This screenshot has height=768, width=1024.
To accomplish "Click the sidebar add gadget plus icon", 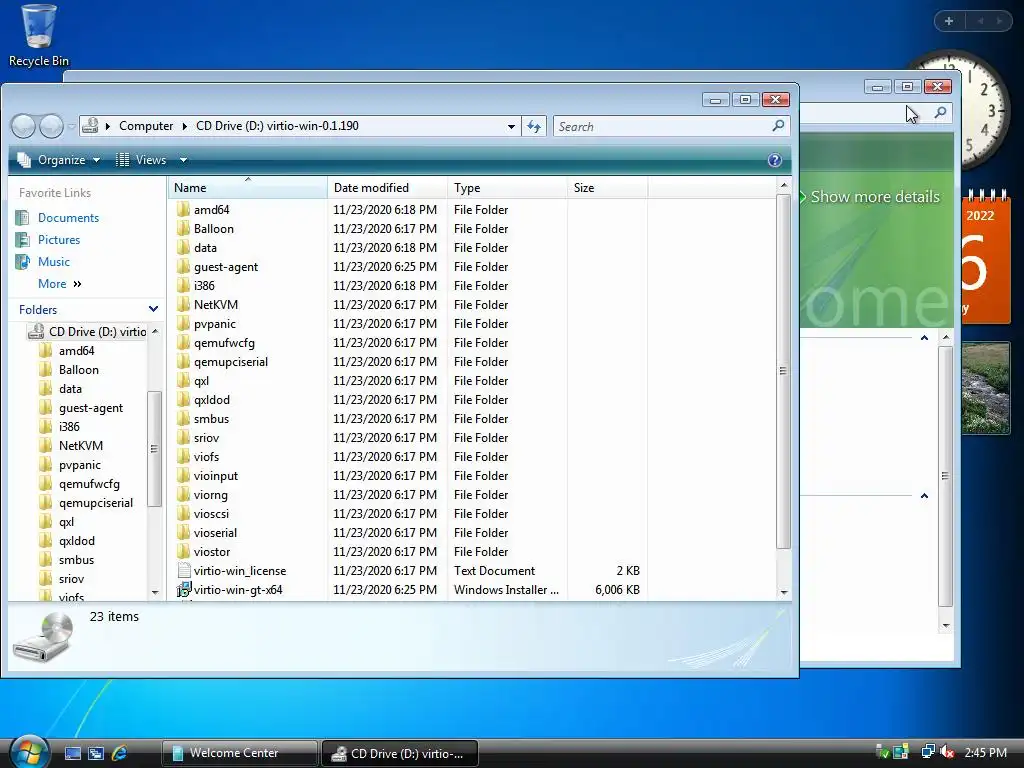I will coord(949,21).
